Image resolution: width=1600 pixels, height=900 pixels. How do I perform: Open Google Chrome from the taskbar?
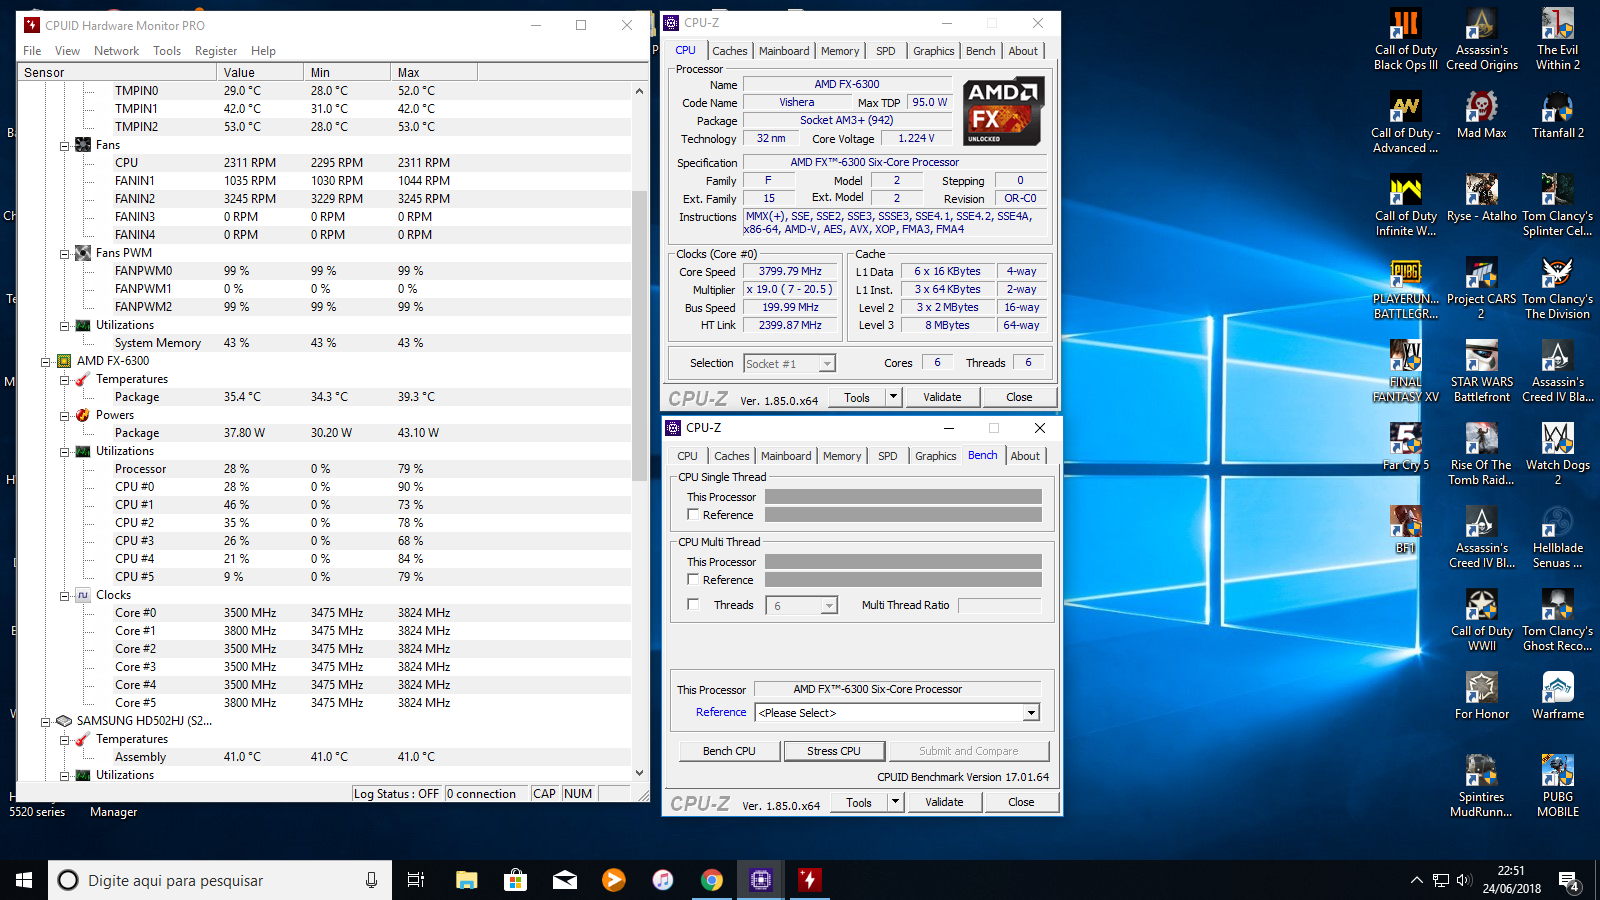click(712, 880)
